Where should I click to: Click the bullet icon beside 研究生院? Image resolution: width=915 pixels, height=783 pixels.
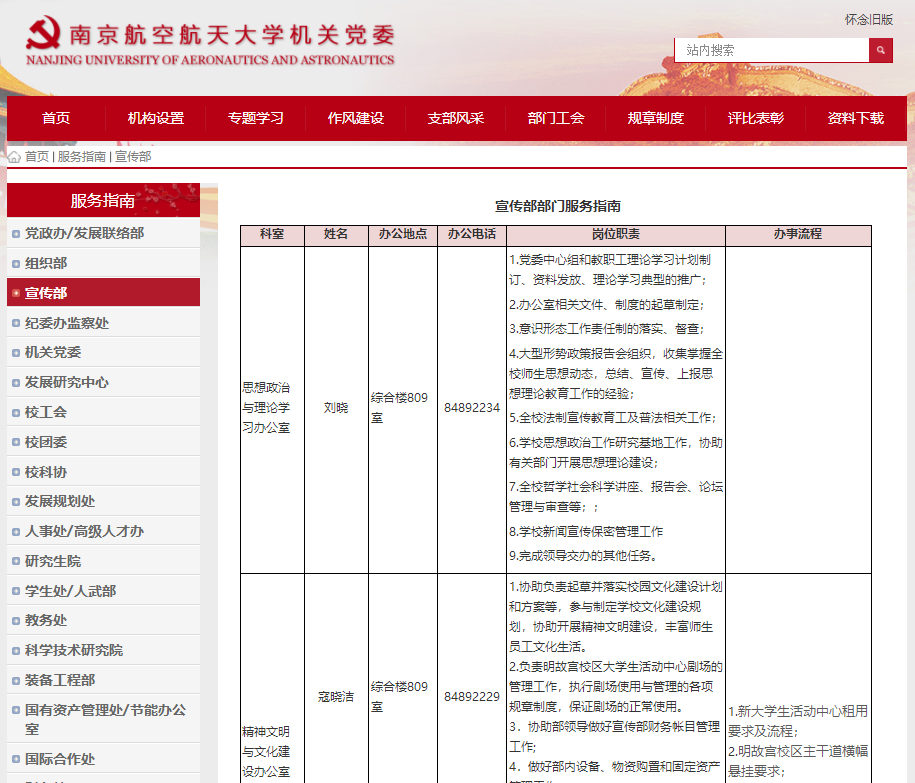click(15, 561)
